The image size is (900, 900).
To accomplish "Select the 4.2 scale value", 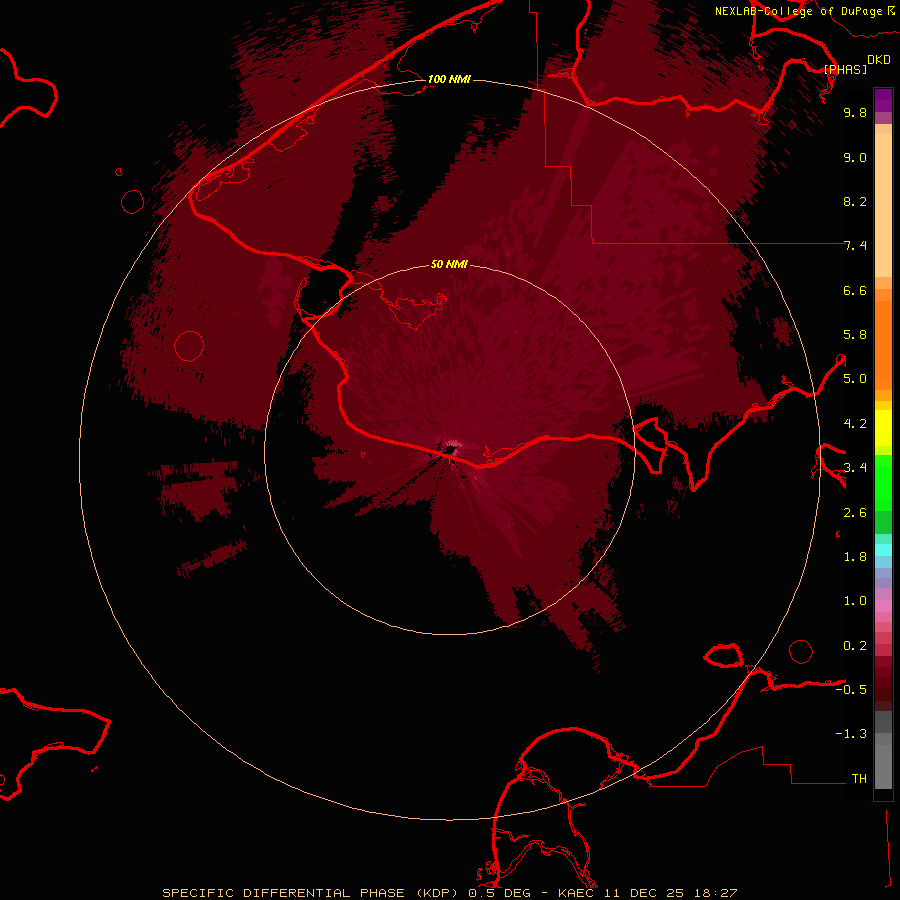I will (x=855, y=424).
